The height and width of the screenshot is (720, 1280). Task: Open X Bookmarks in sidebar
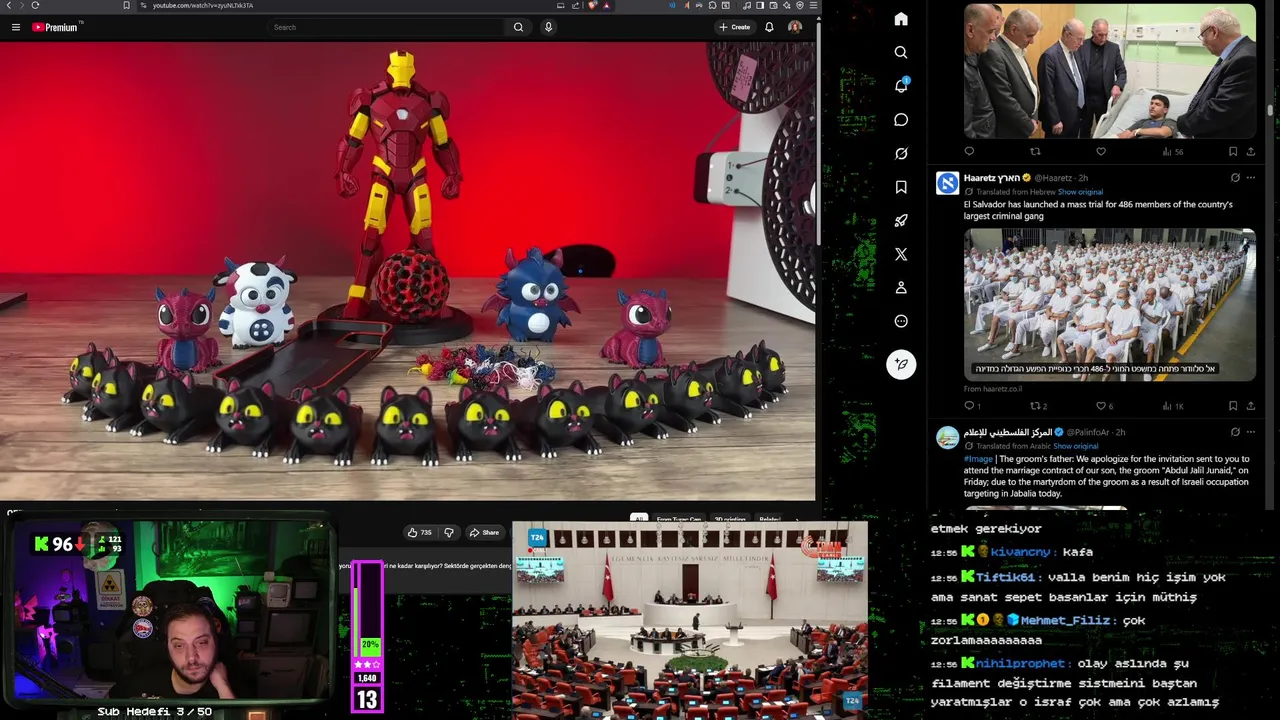pyautogui.click(x=901, y=187)
